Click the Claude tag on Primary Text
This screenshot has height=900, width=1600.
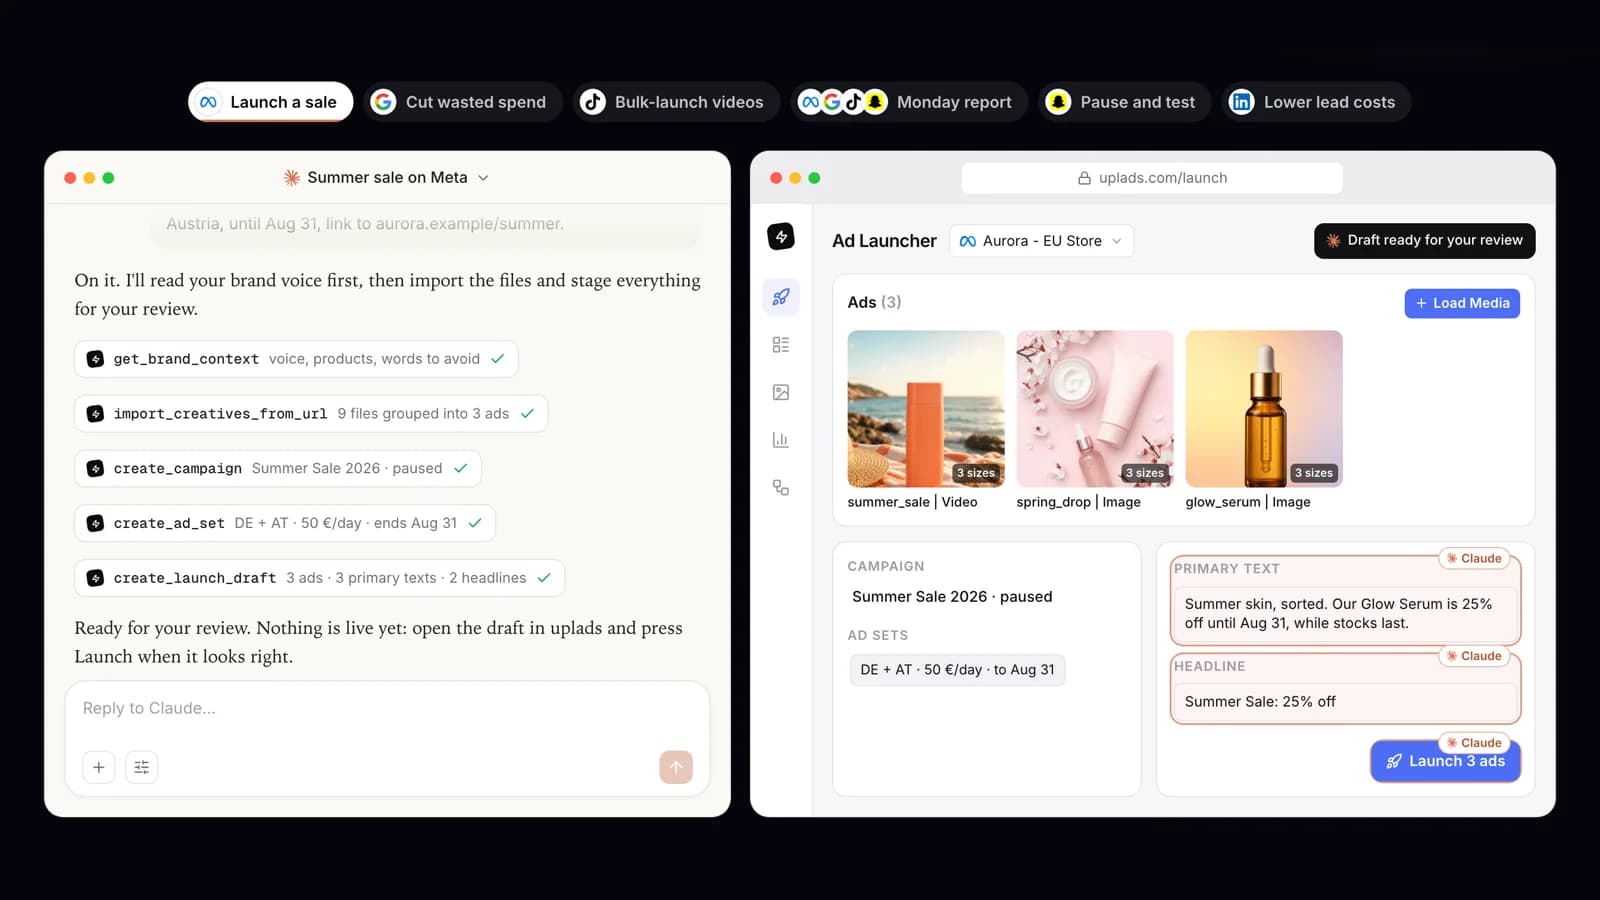coord(1474,558)
